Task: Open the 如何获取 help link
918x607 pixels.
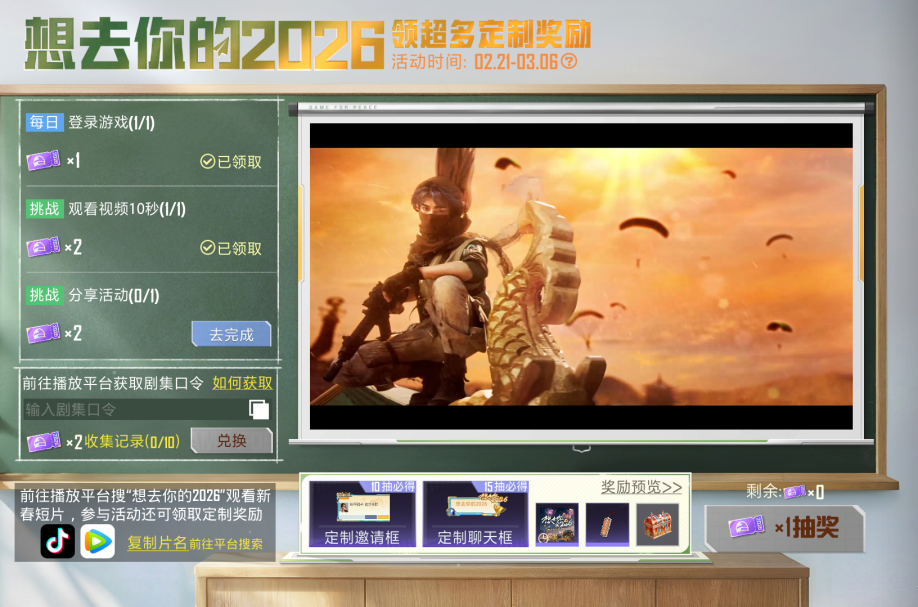Action: (243, 383)
